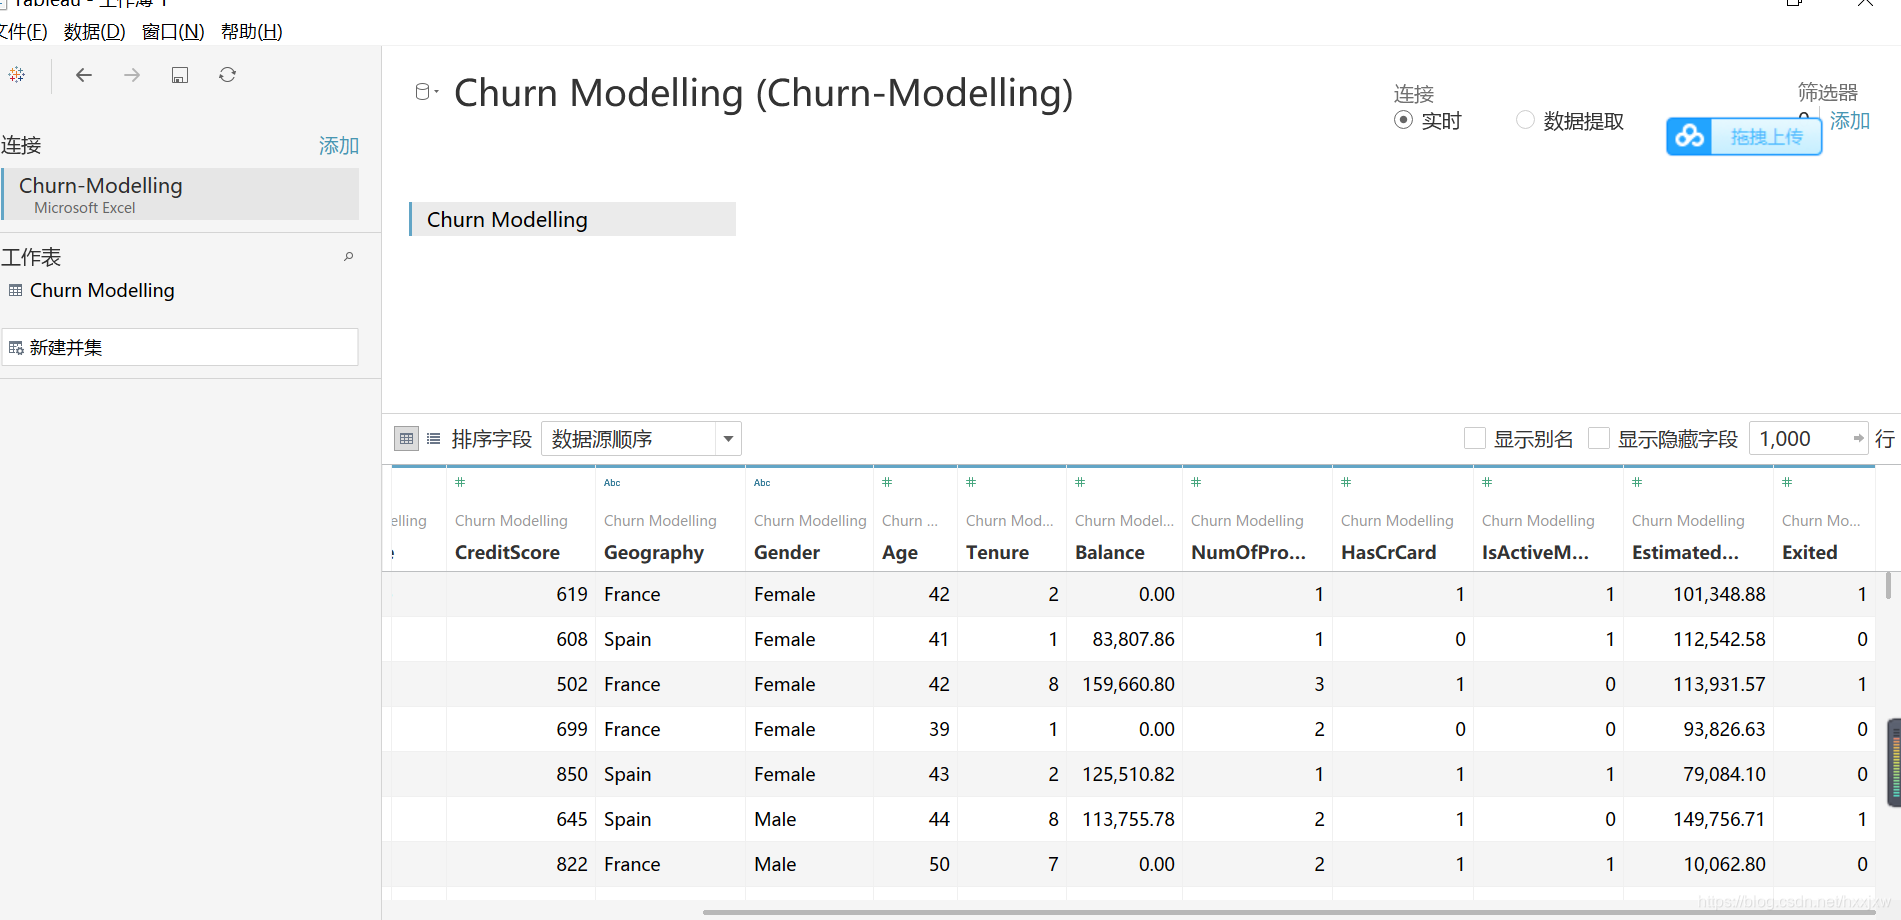This screenshot has width=1901, height=920.
Task: Select the 实时 live connection radio button
Action: coord(1404,120)
